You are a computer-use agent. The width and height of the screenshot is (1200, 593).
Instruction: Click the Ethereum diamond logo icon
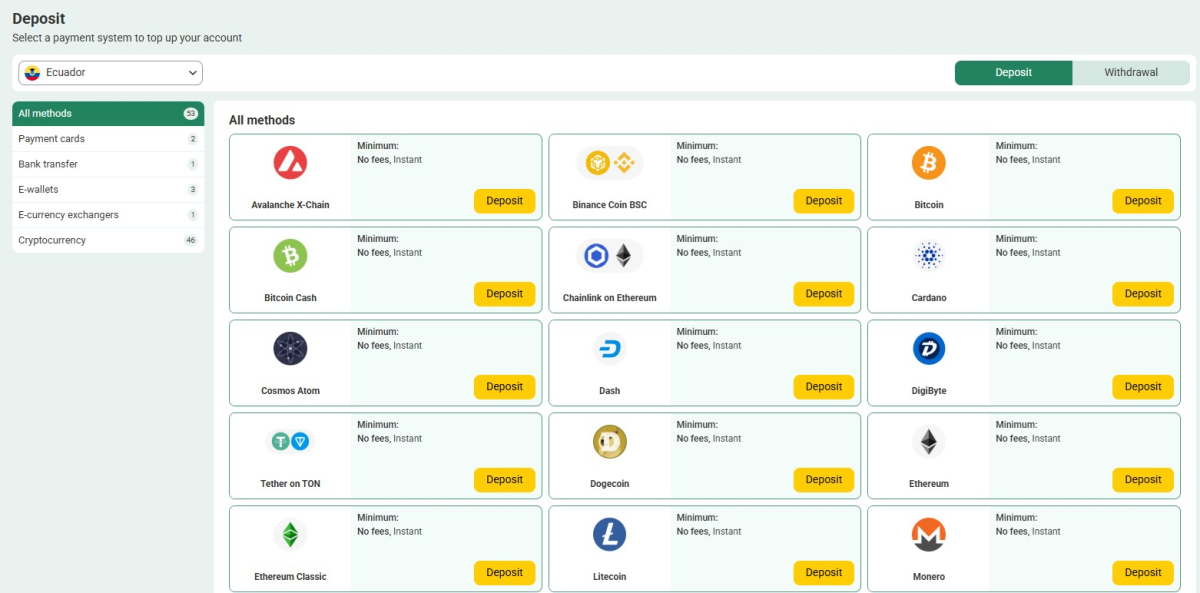pyautogui.click(x=929, y=441)
